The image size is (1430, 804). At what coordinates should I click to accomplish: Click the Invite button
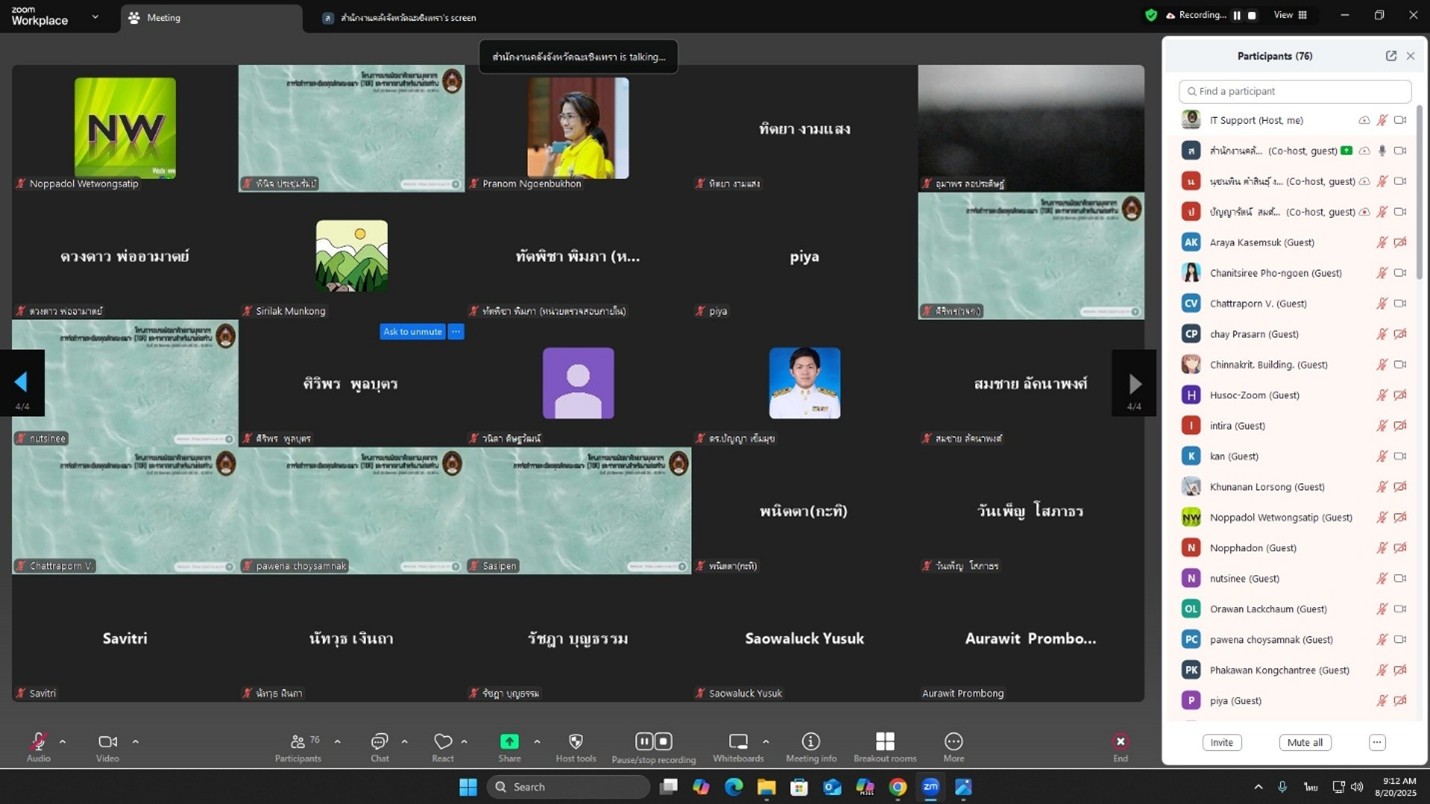coord(1221,742)
